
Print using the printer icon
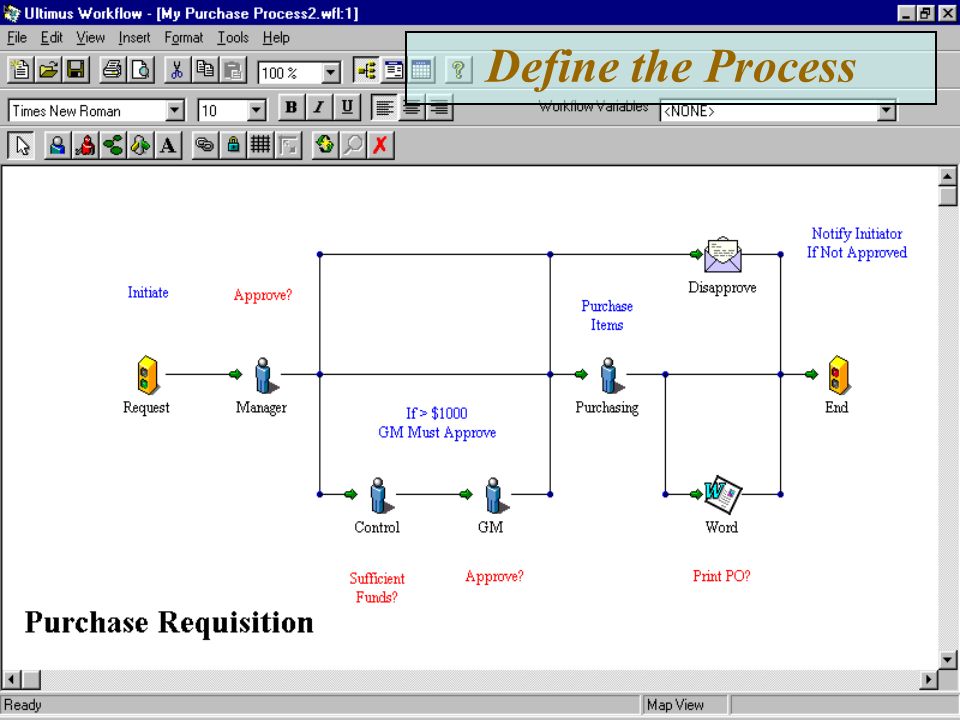click(x=112, y=70)
